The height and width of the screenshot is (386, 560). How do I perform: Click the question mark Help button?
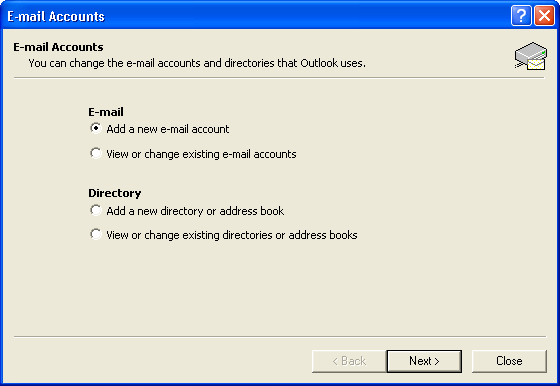[x=521, y=16]
